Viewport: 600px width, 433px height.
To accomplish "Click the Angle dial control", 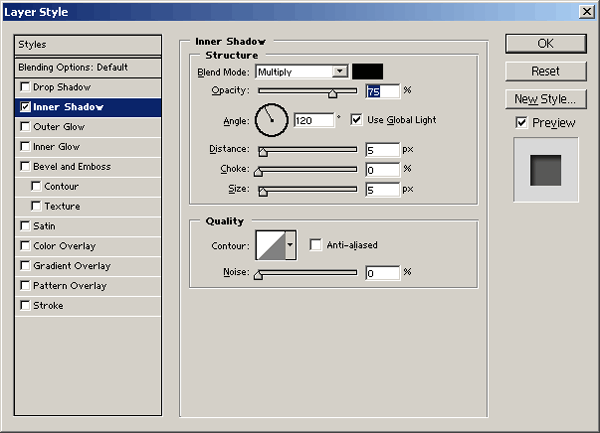I will point(271,120).
